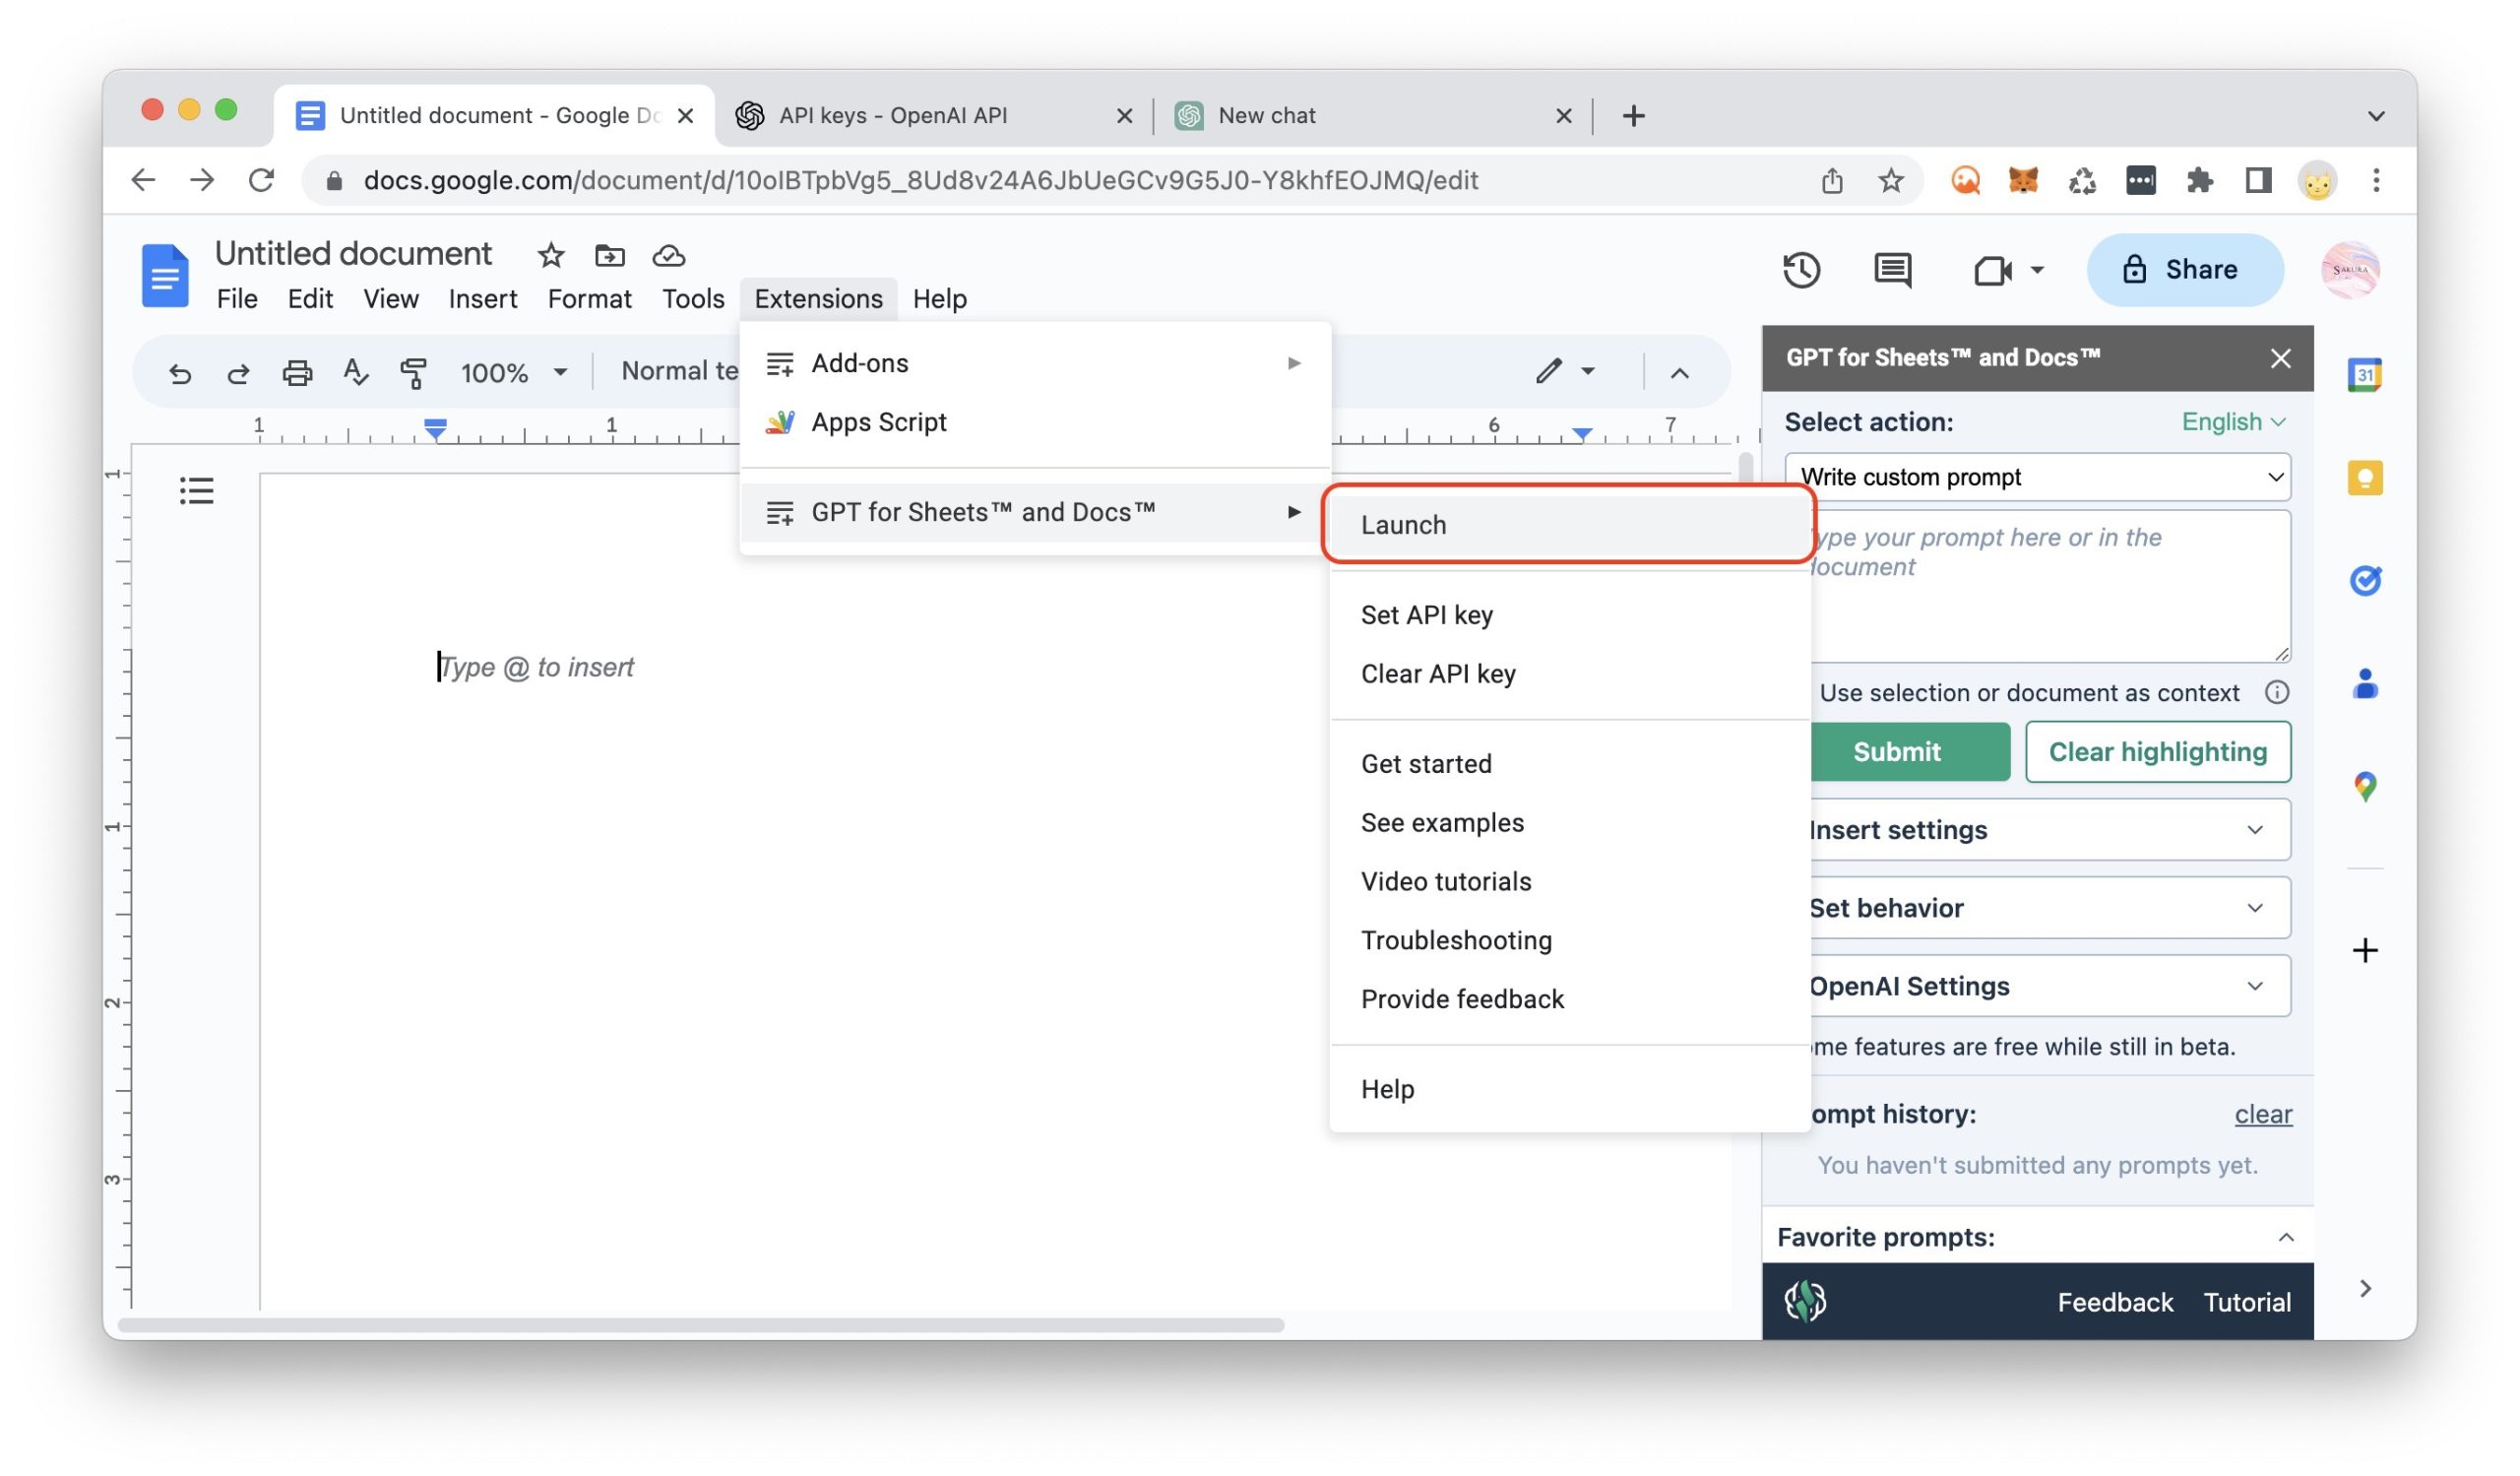2520x1476 pixels.
Task: Open Google Calendar sidebar icon
Action: [2364, 375]
